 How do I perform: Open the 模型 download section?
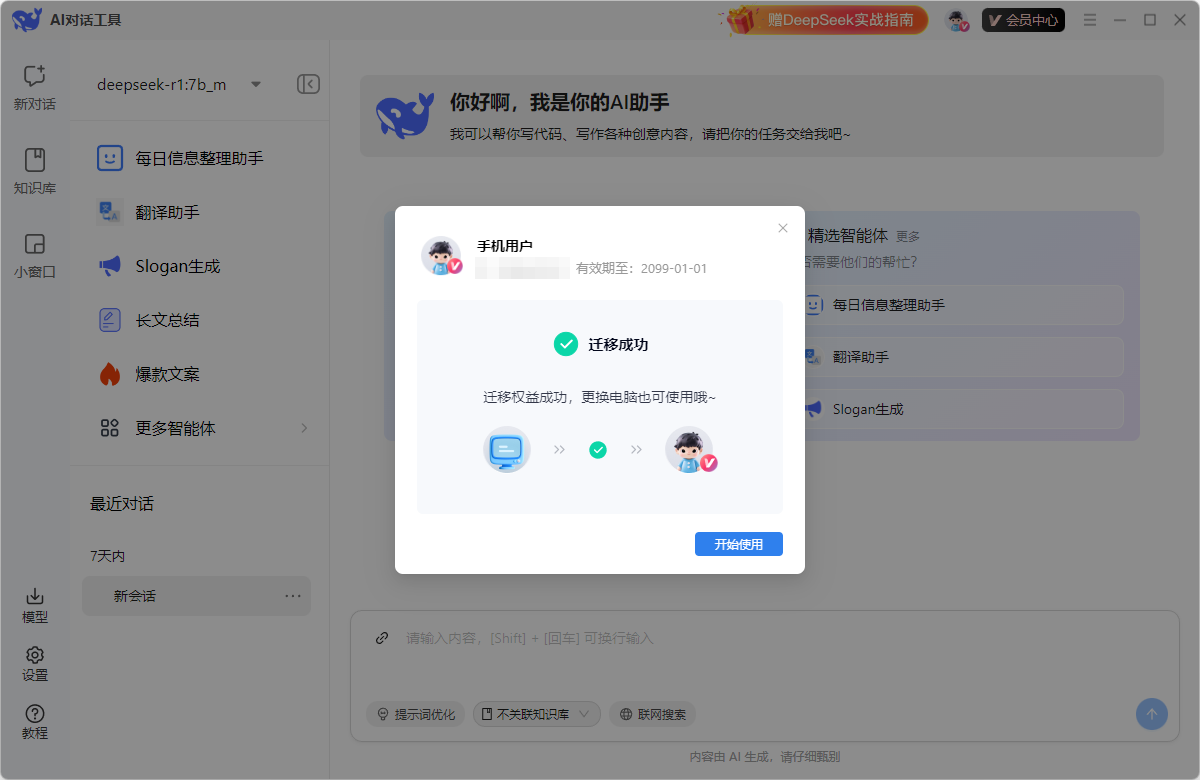tap(34, 605)
